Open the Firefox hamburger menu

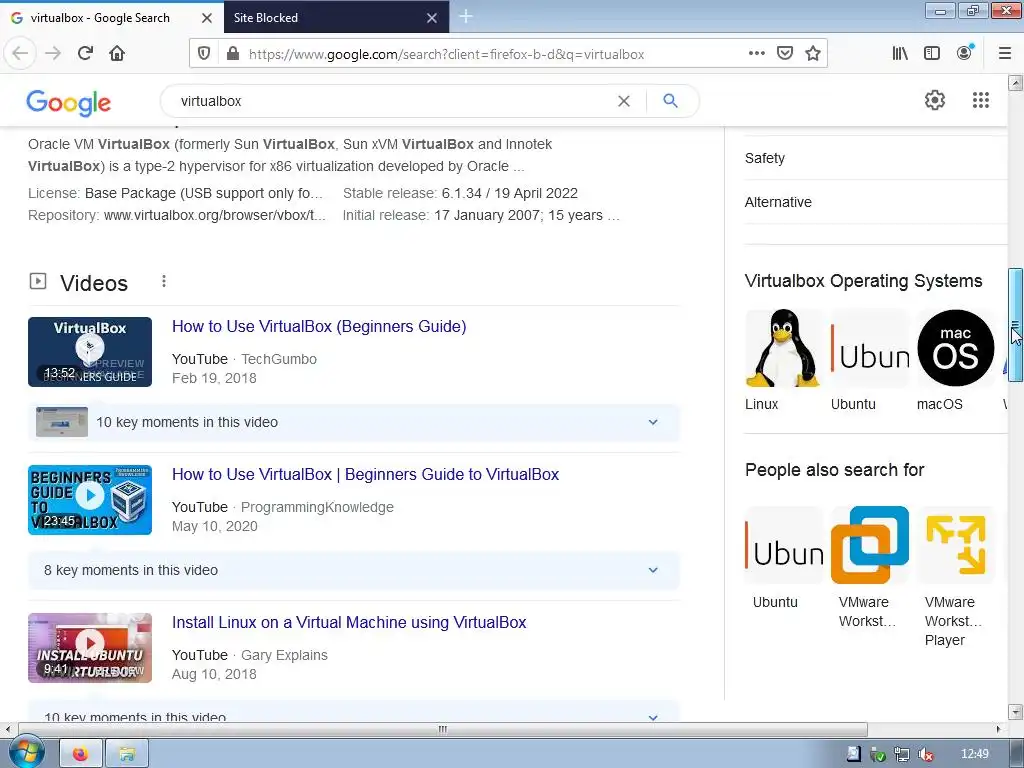coord(1004,53)
